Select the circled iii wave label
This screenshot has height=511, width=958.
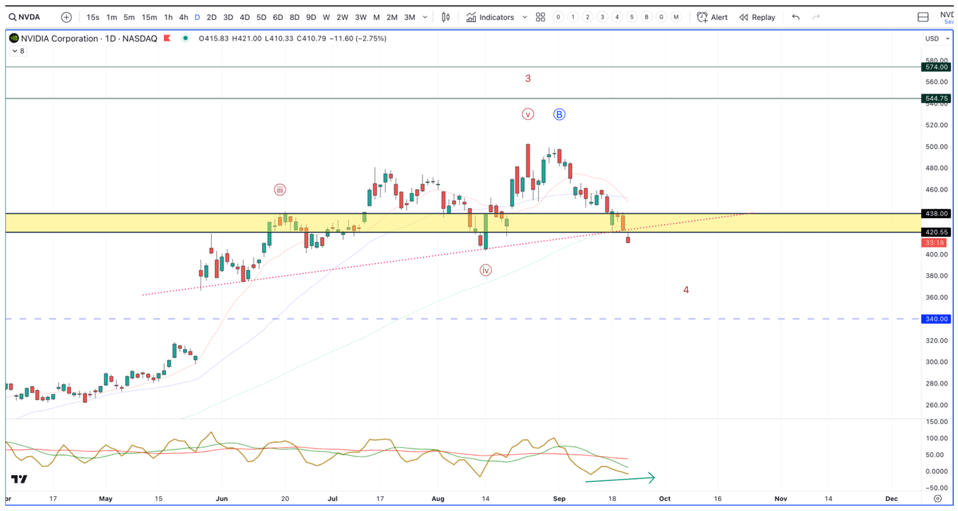[x=280, y=190]
